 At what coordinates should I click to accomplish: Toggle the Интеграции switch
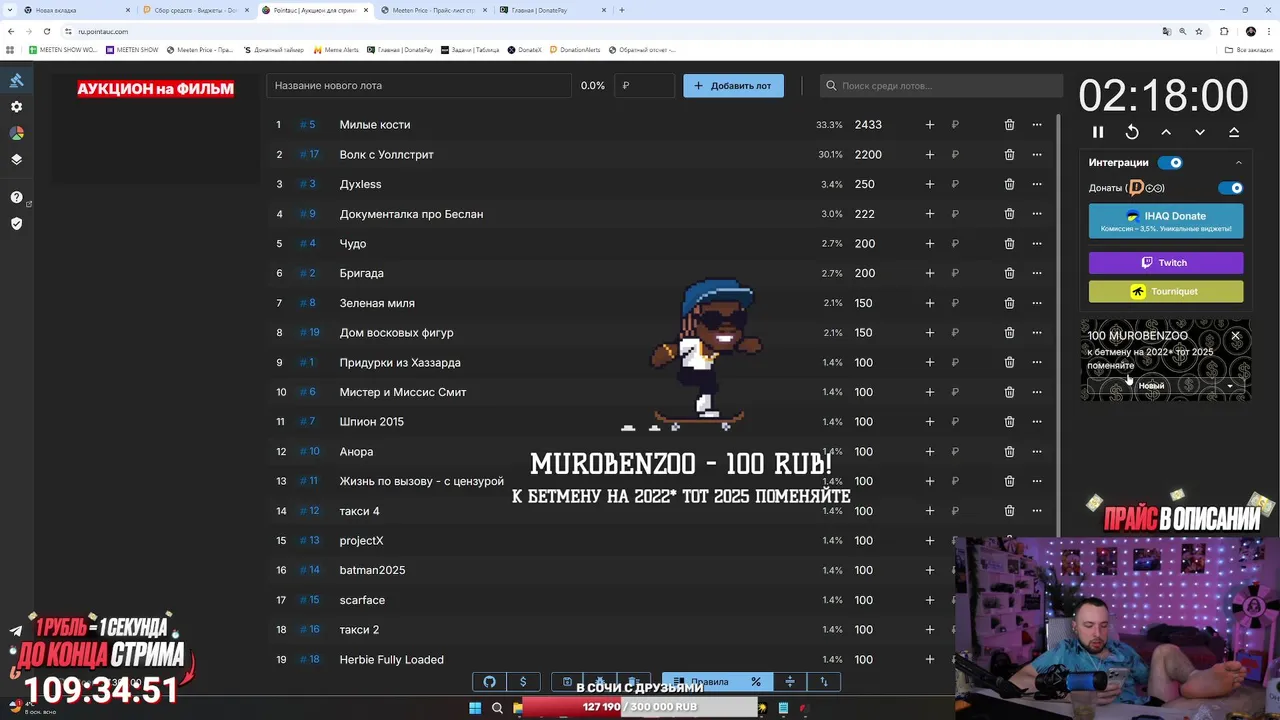pos(1170,163)
